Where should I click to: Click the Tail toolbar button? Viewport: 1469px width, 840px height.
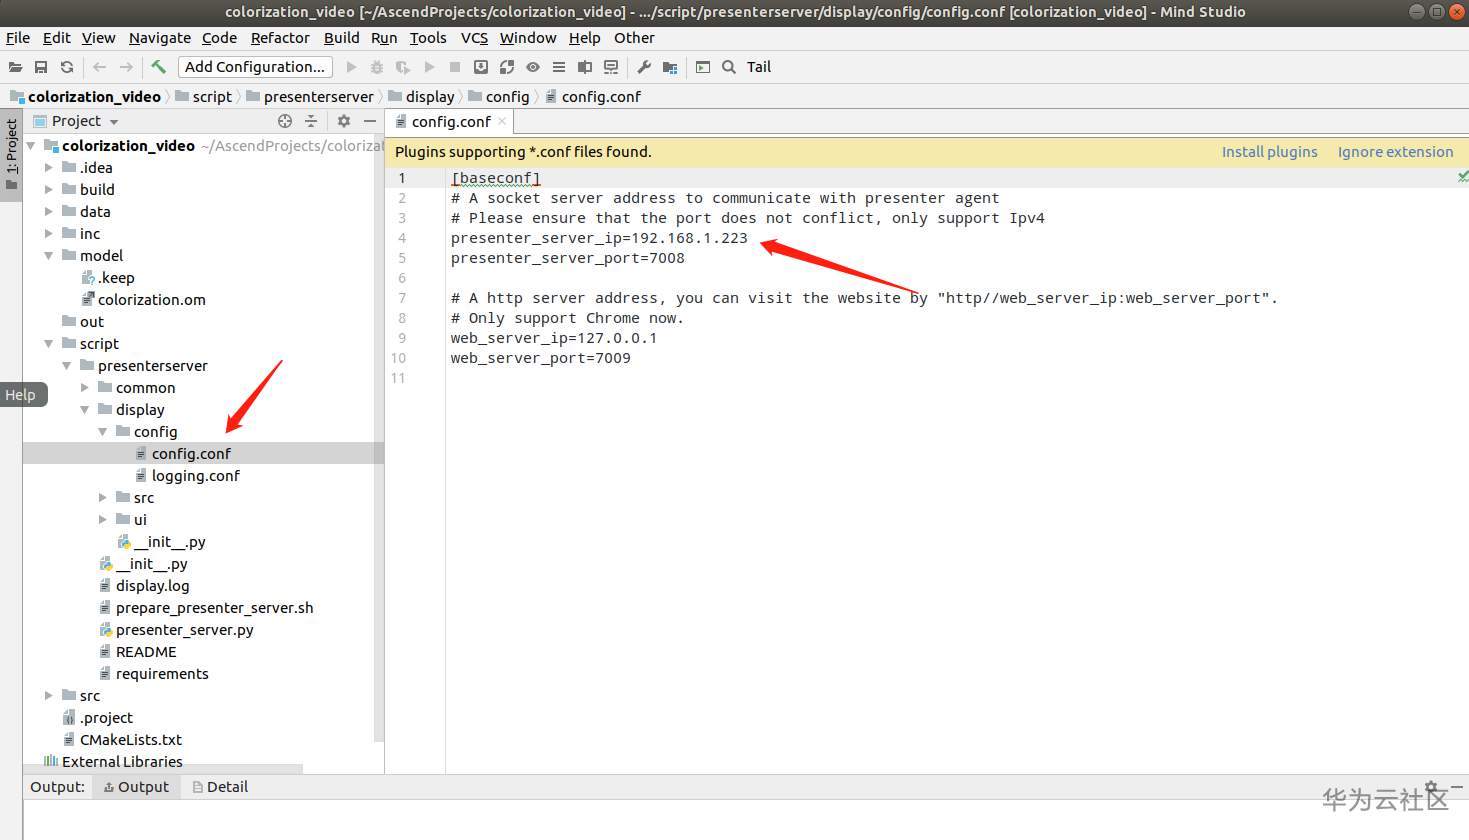click(x=759, y=67)
